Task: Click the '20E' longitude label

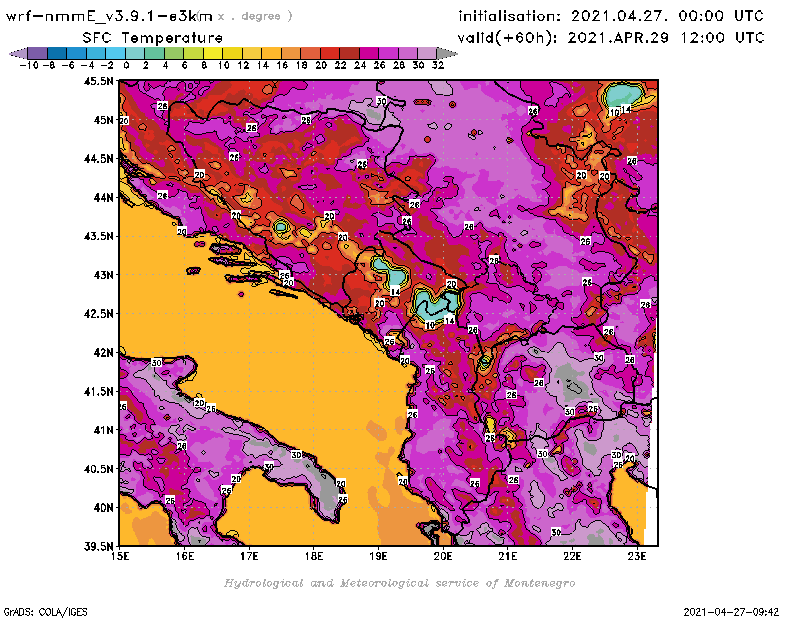Action: (x=443, y=556)
